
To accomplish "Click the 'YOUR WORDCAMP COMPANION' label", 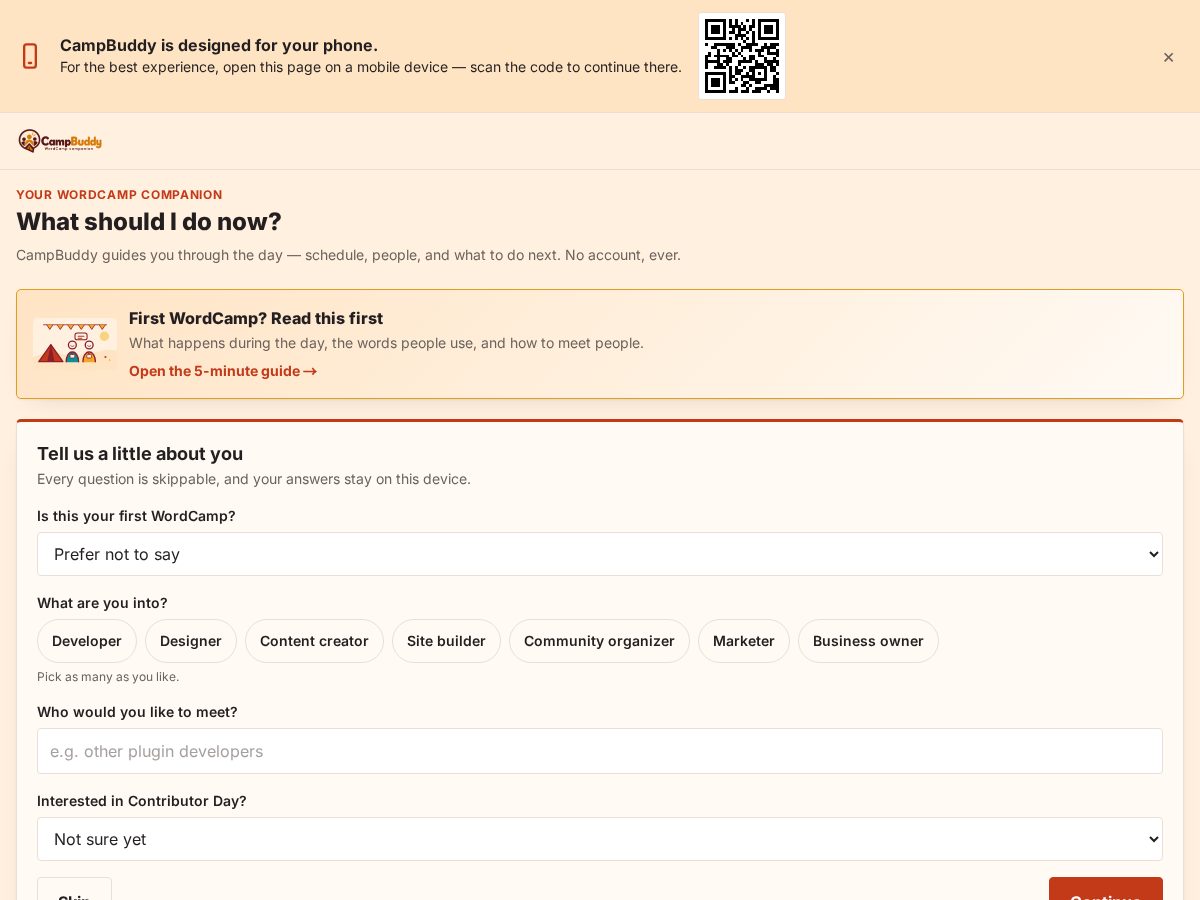I will click(x=119, y=195).
